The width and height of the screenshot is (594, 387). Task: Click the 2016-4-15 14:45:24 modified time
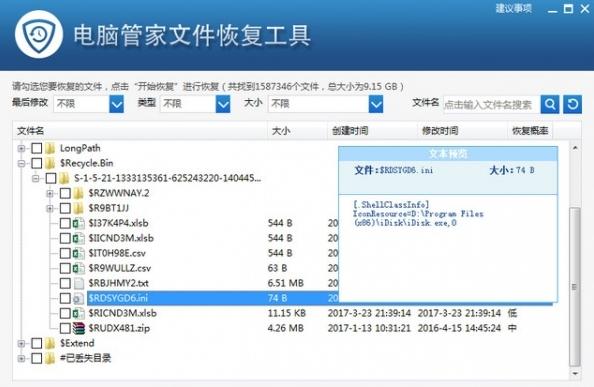[460, 328]
